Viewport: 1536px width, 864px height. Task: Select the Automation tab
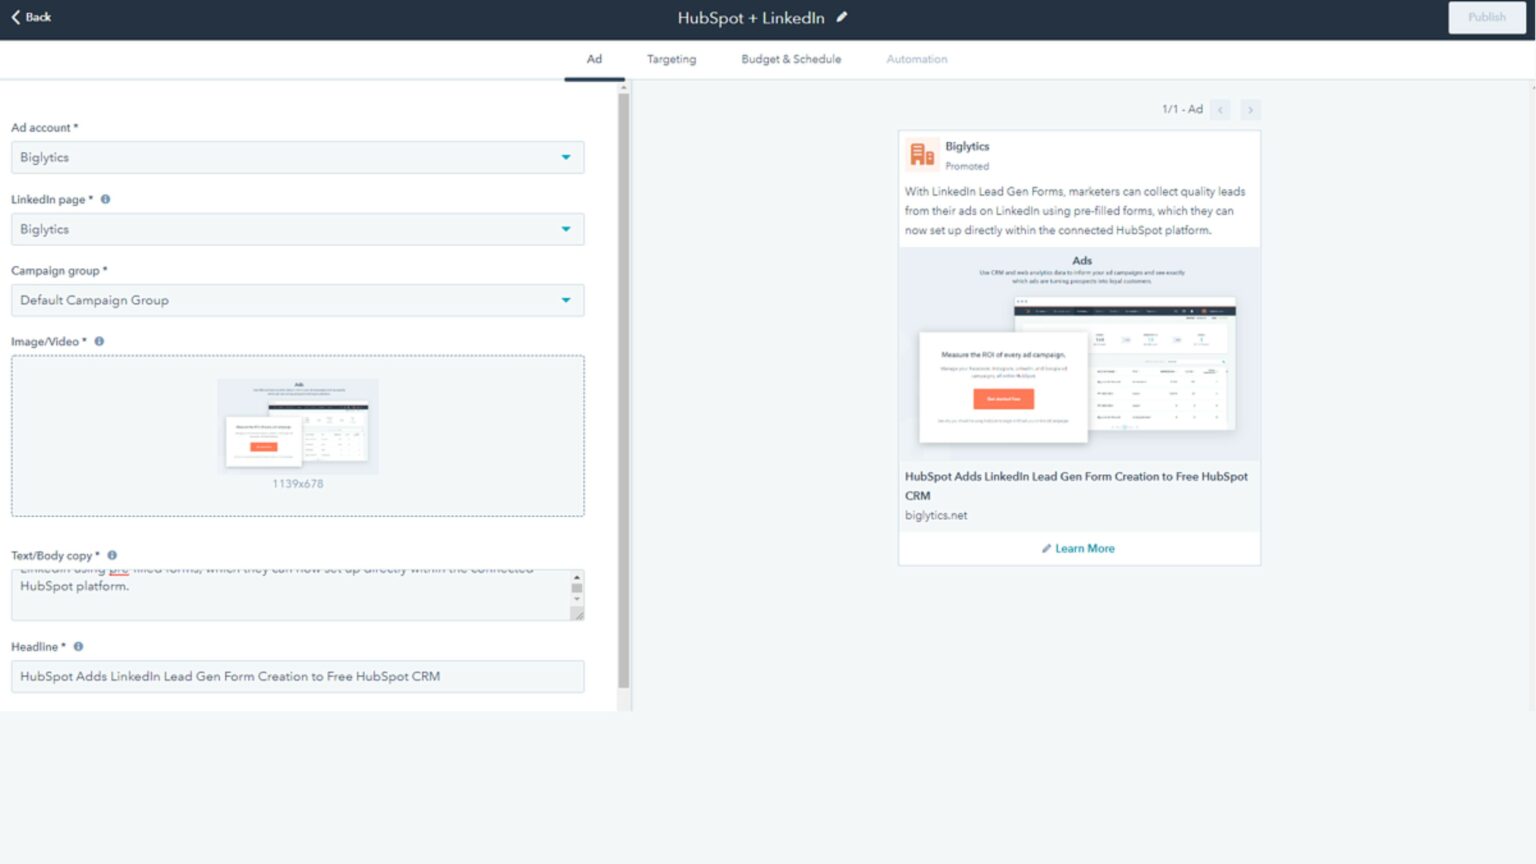coord(916,59)
